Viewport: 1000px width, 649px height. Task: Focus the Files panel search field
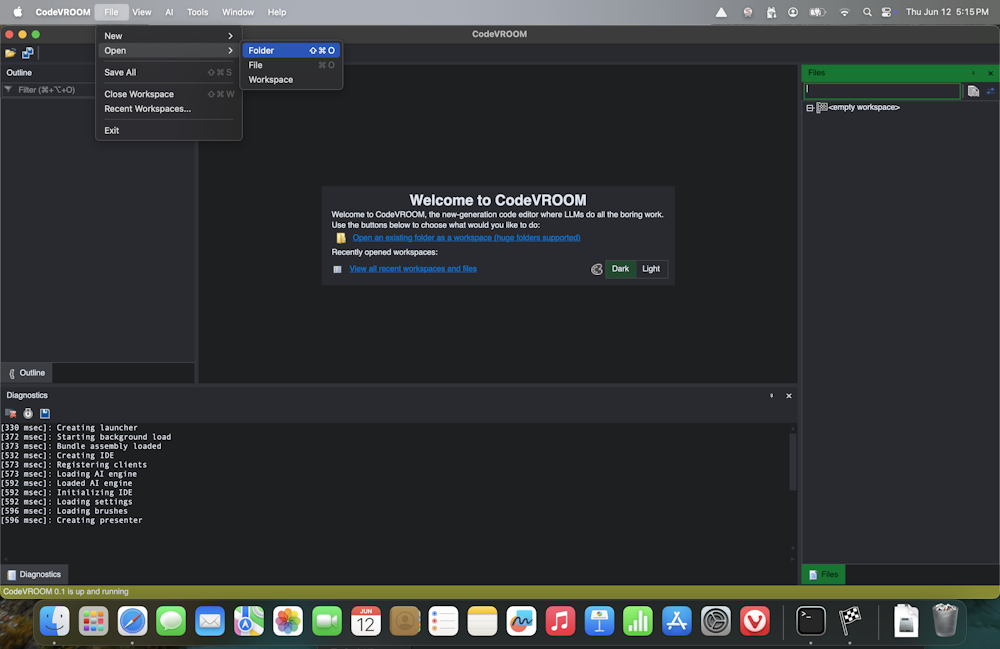(x=882, y=91)
